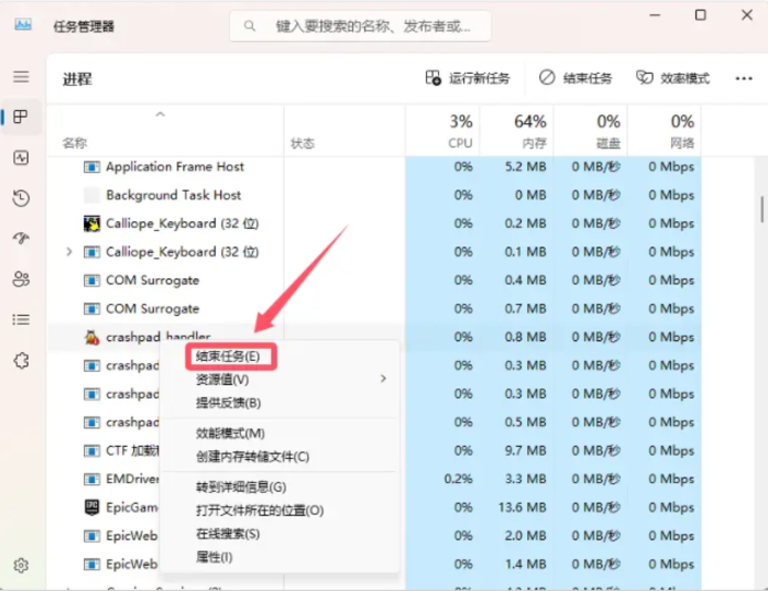Focus the search box at top
This screenshot has width=768, height=591.
pos(360,26)
